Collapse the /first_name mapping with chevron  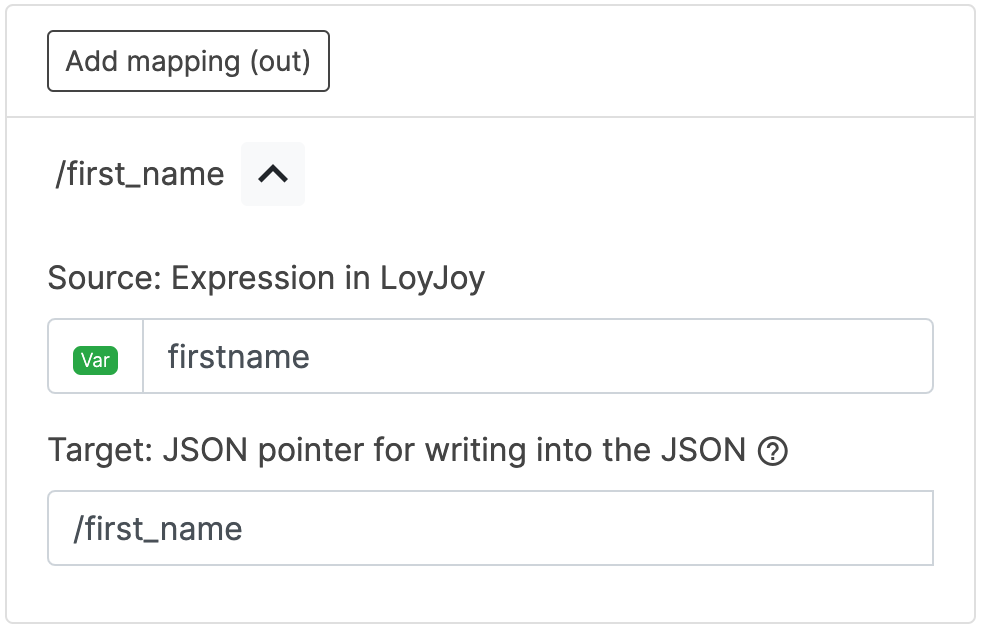click(273, 174)
